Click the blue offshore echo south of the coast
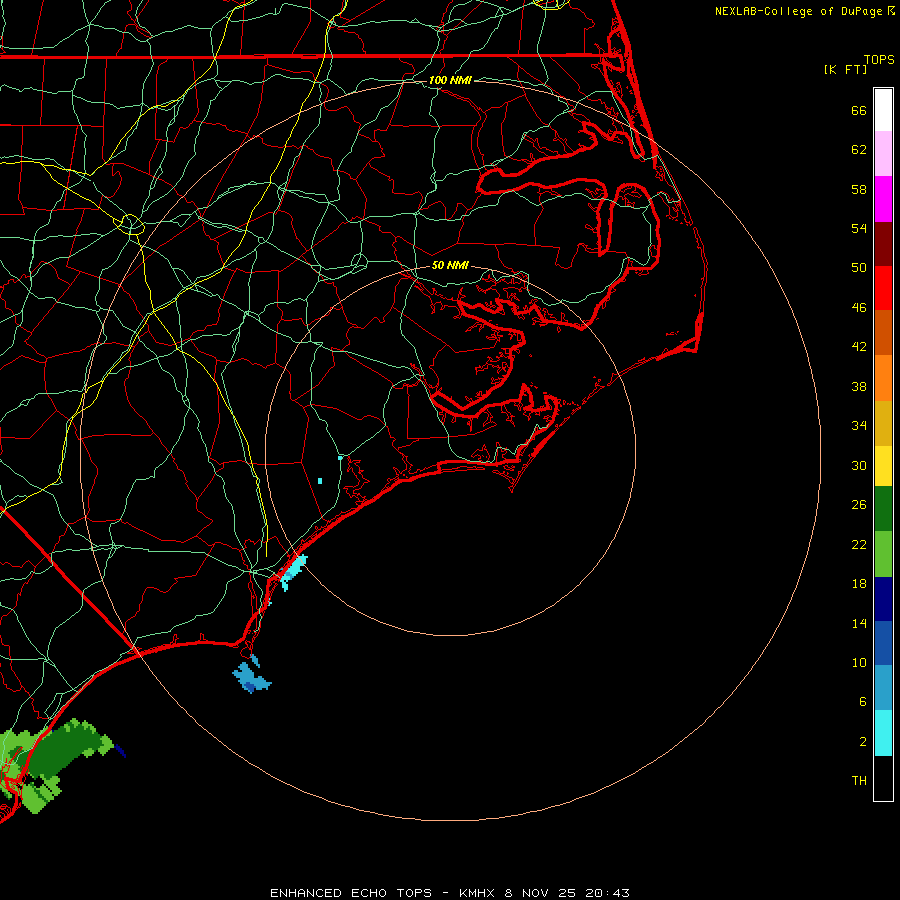 click(x=251, y=676)
